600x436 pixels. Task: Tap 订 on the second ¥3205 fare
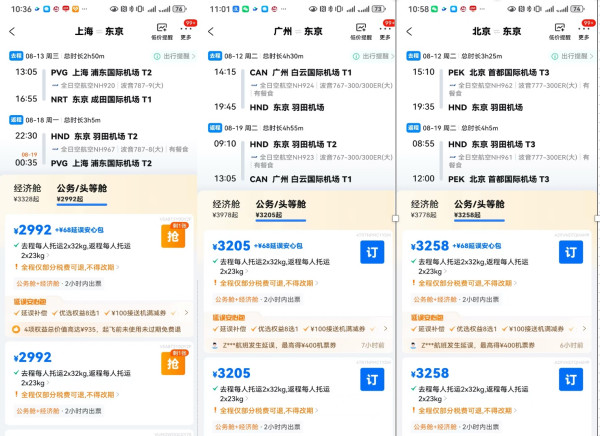372,379
